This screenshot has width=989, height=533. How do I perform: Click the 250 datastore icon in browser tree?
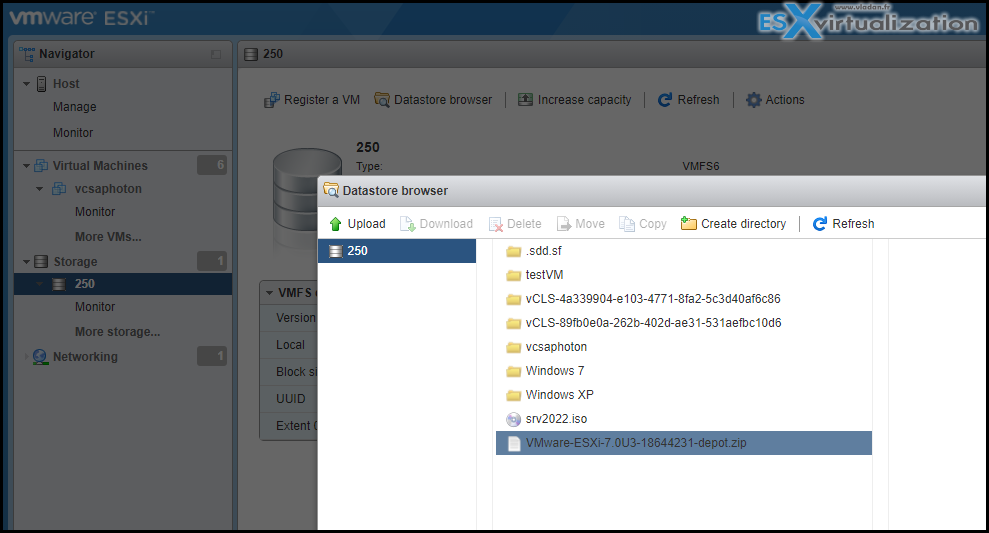[x=336, y=251]
